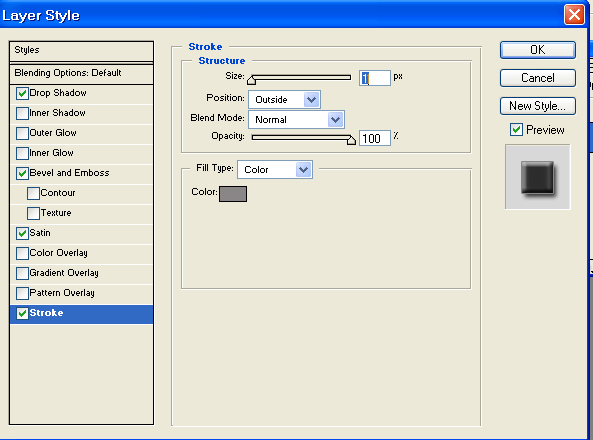Select the Styles entry at the list top
593x440 pixels.
[x=81, y=51]
